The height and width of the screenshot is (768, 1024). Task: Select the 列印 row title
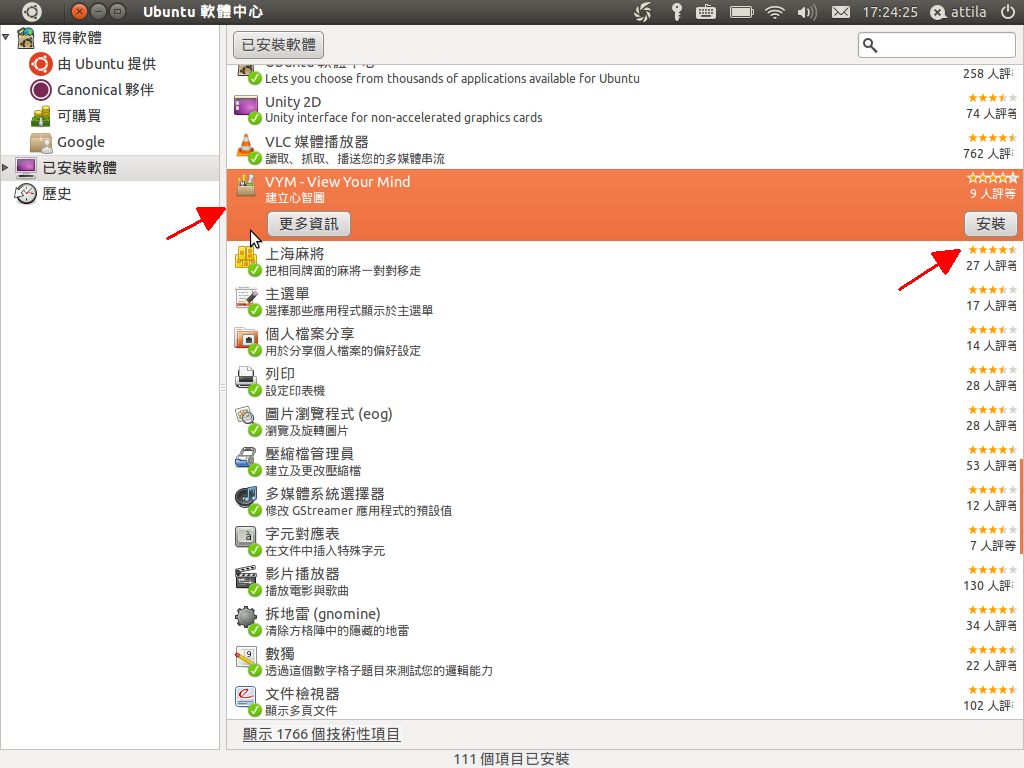point(280,374)
